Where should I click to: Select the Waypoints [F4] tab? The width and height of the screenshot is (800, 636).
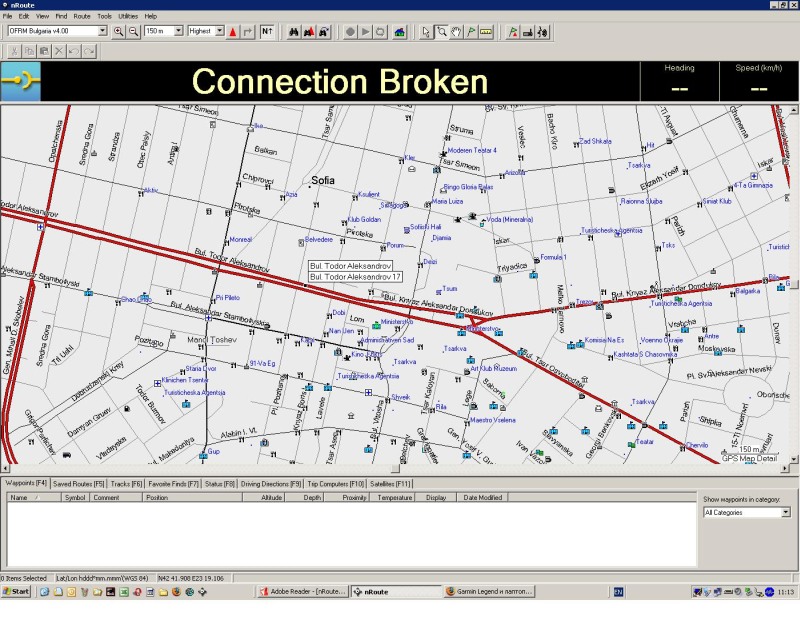pos(26,483)
